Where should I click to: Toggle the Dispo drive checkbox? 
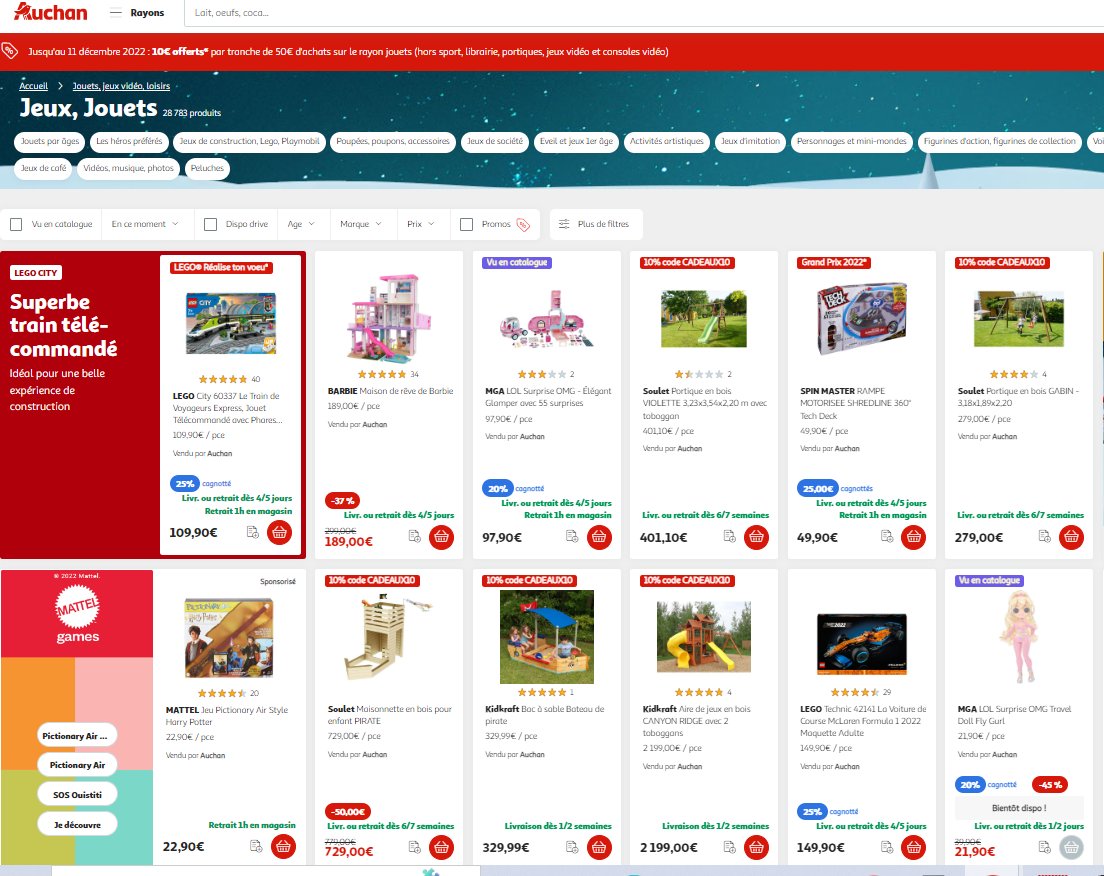pyautogui.click(x=210, y=224)
